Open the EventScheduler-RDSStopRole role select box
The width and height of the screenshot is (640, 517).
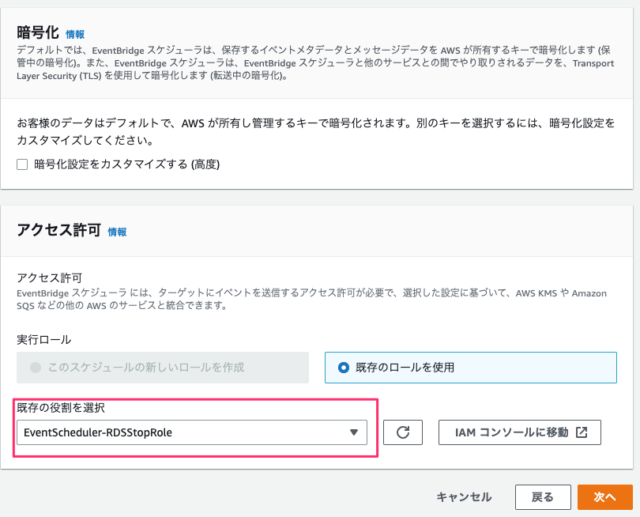tap(192, 432)
